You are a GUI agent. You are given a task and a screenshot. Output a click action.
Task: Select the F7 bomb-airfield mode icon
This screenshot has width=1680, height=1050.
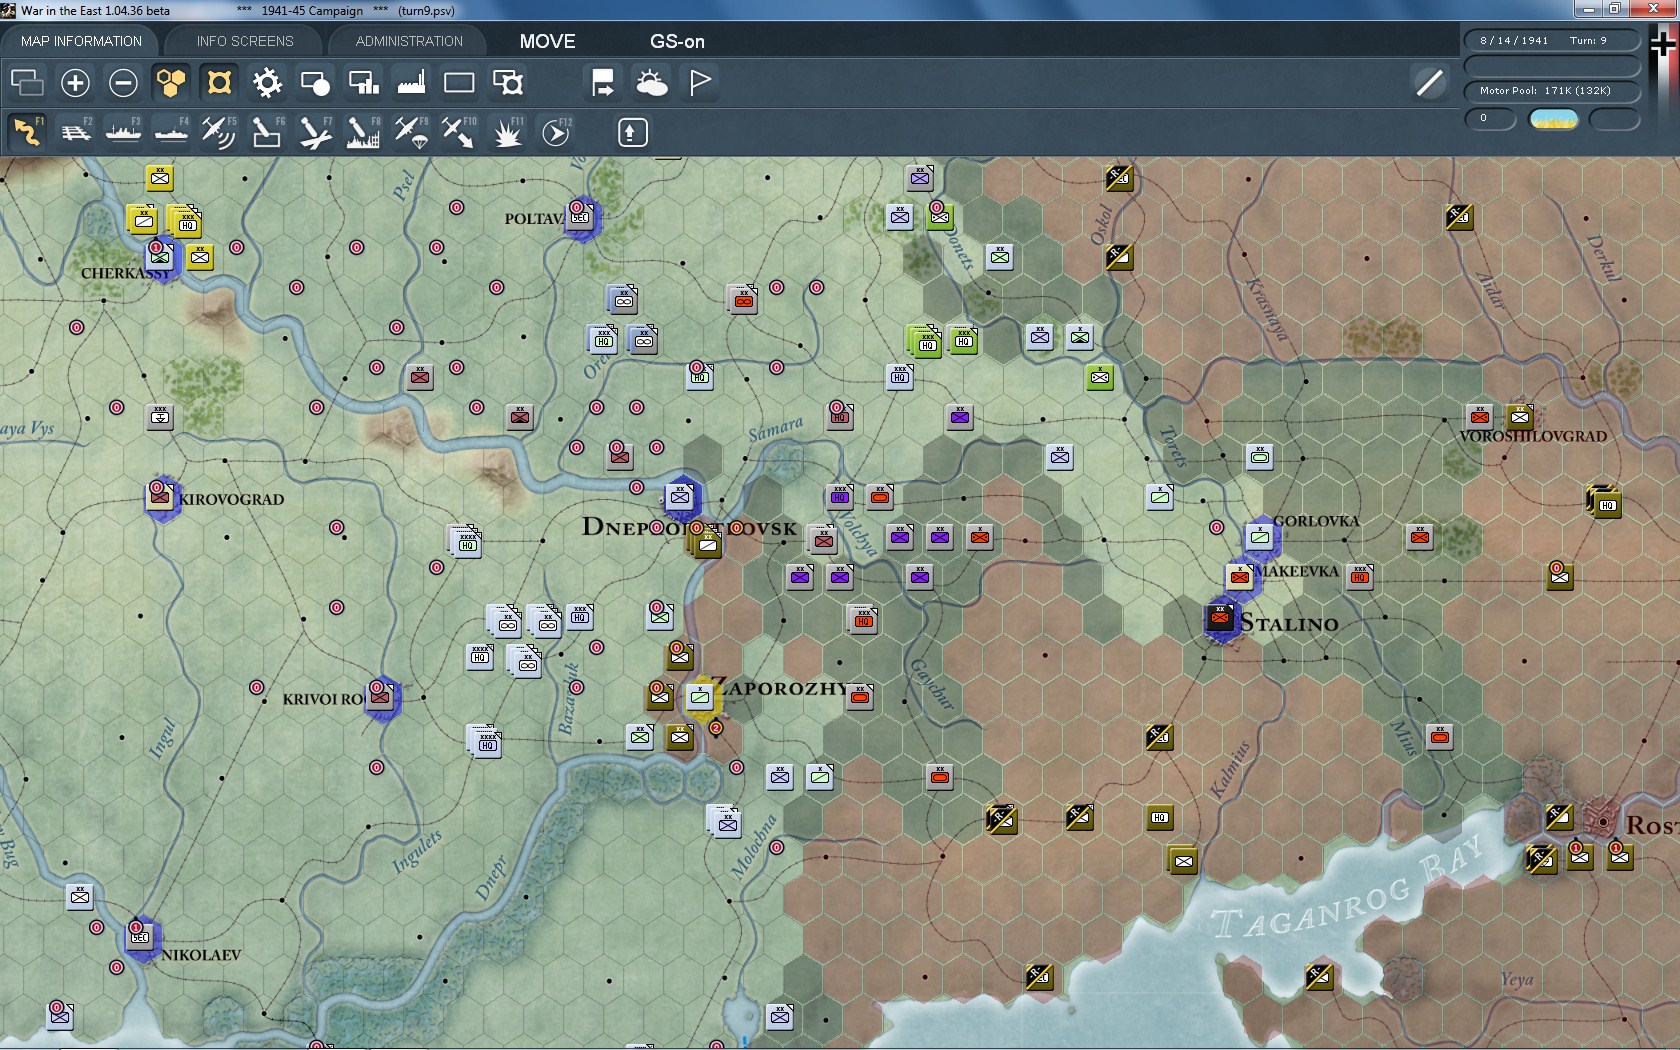pyautogui.click(x=315, y=131)
